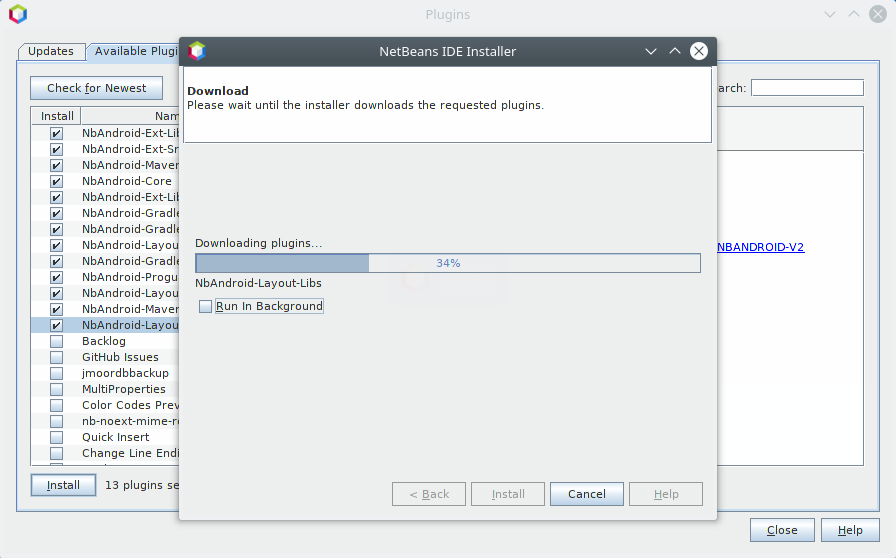Select the NbAndroid-Ext-Sr row name
The image size is (896, 558).
(130, 149)
